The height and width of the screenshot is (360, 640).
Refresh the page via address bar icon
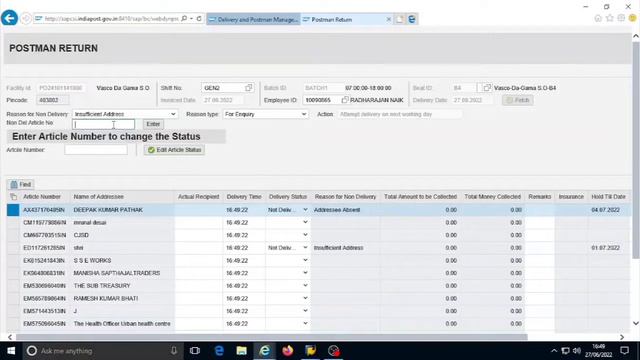point(199,19)
